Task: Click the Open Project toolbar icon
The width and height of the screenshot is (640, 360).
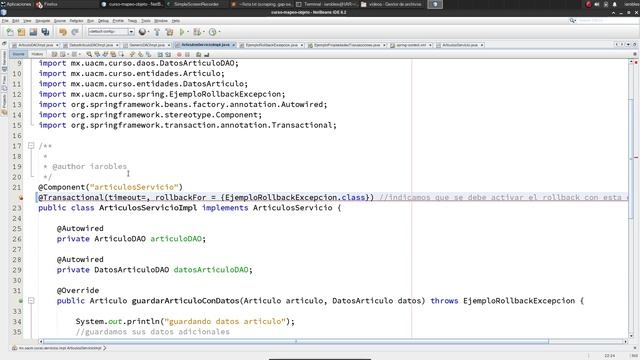Action: pyautogui.click(x=33, y=32)
